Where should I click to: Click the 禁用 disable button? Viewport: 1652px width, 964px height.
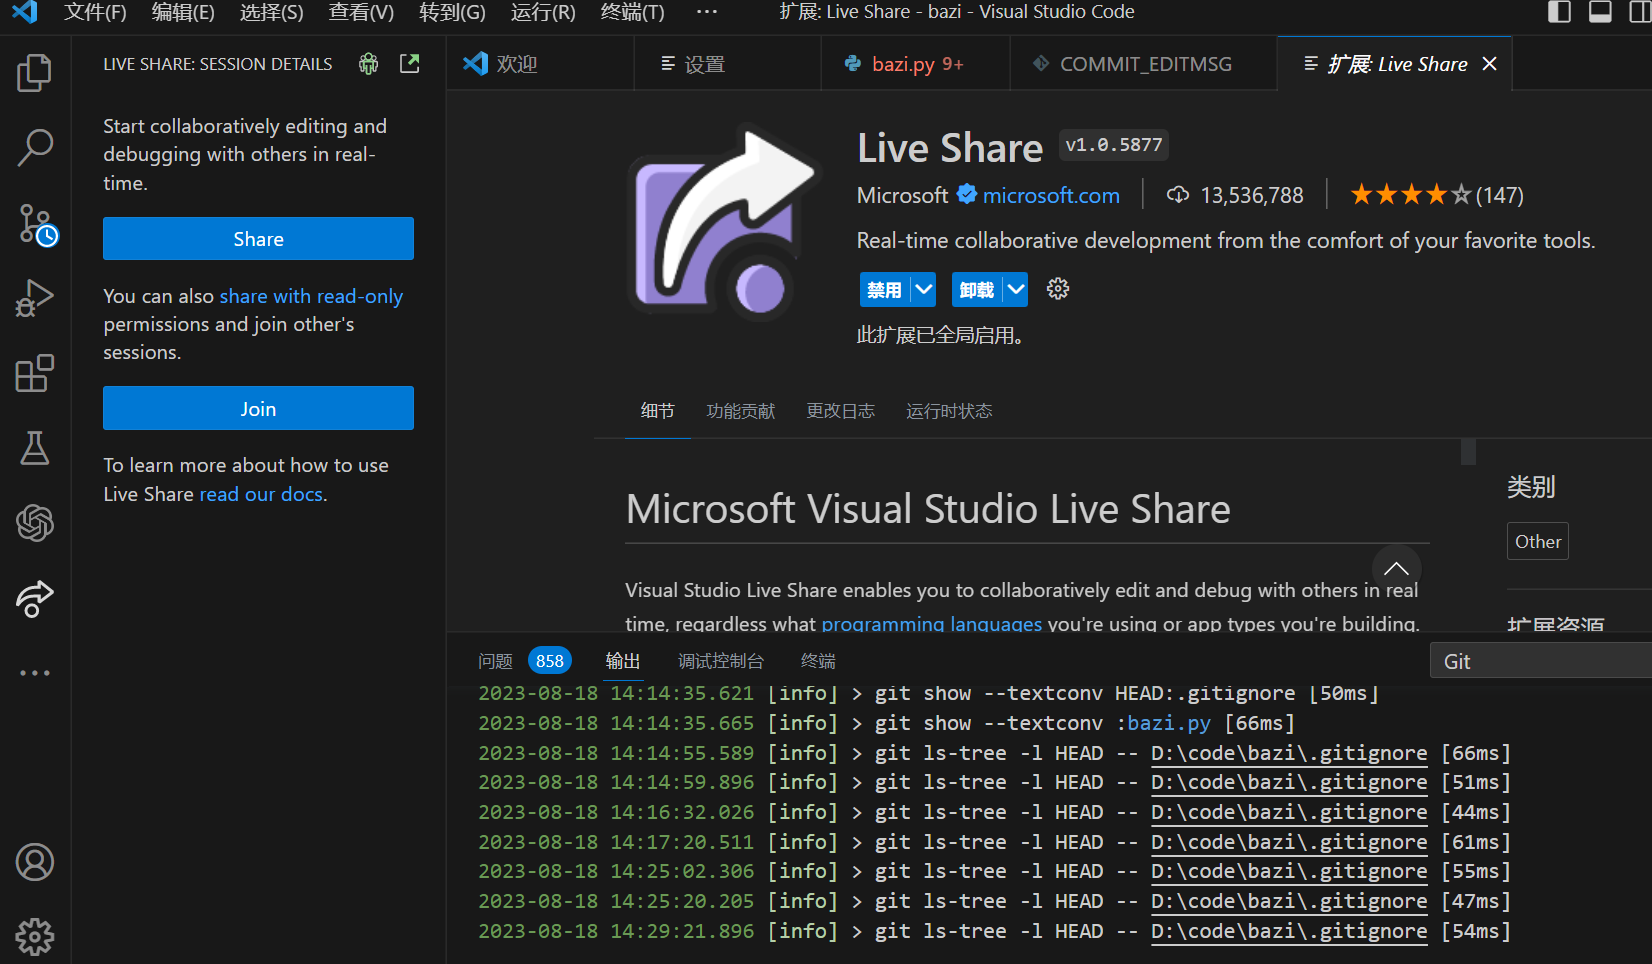coord(885,290)
